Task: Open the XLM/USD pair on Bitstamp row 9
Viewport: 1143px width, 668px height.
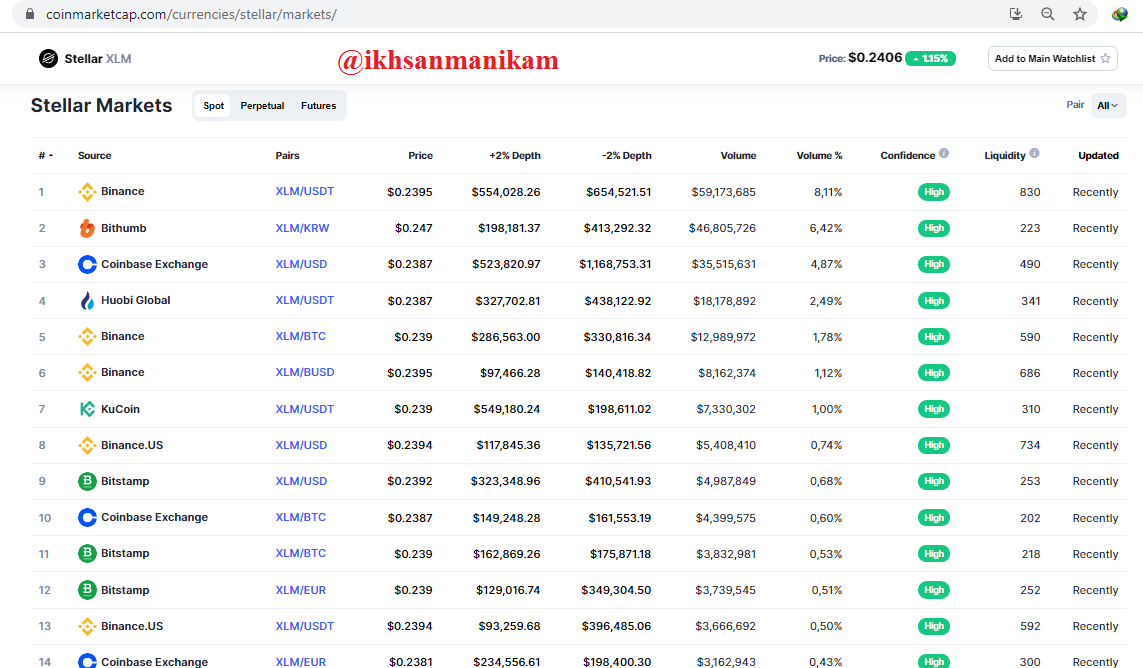Action: point(301,481)
